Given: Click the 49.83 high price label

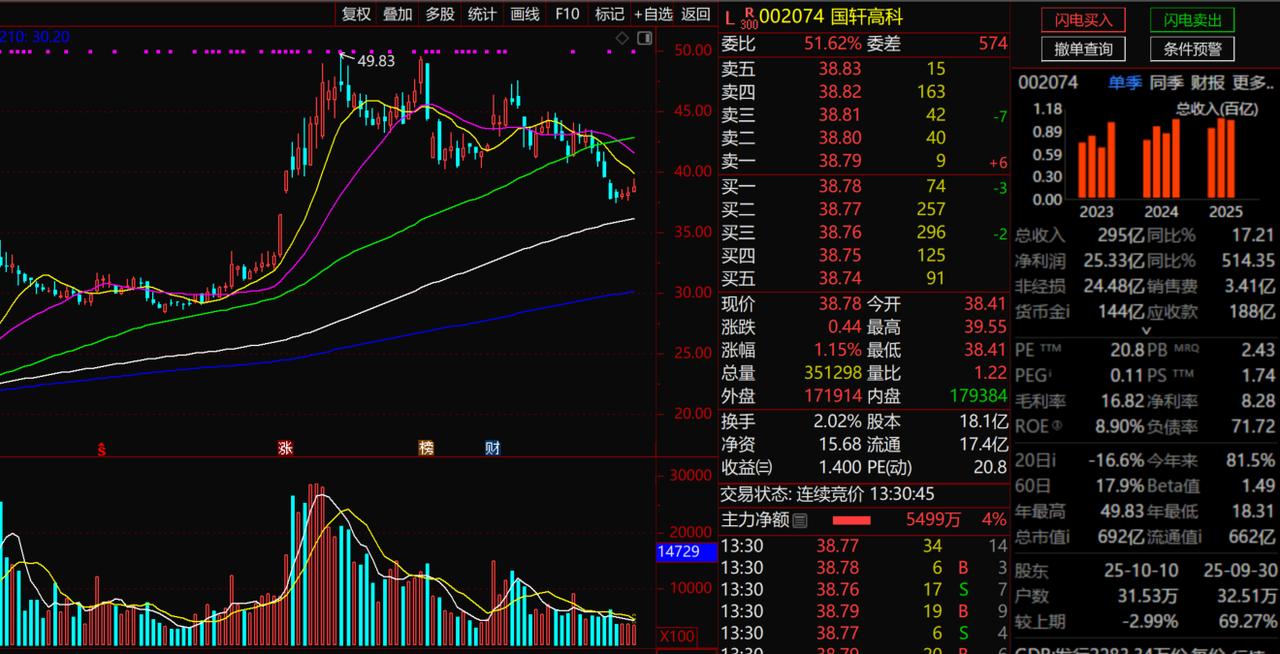Looking at the screenshot, I should point(376,61).
